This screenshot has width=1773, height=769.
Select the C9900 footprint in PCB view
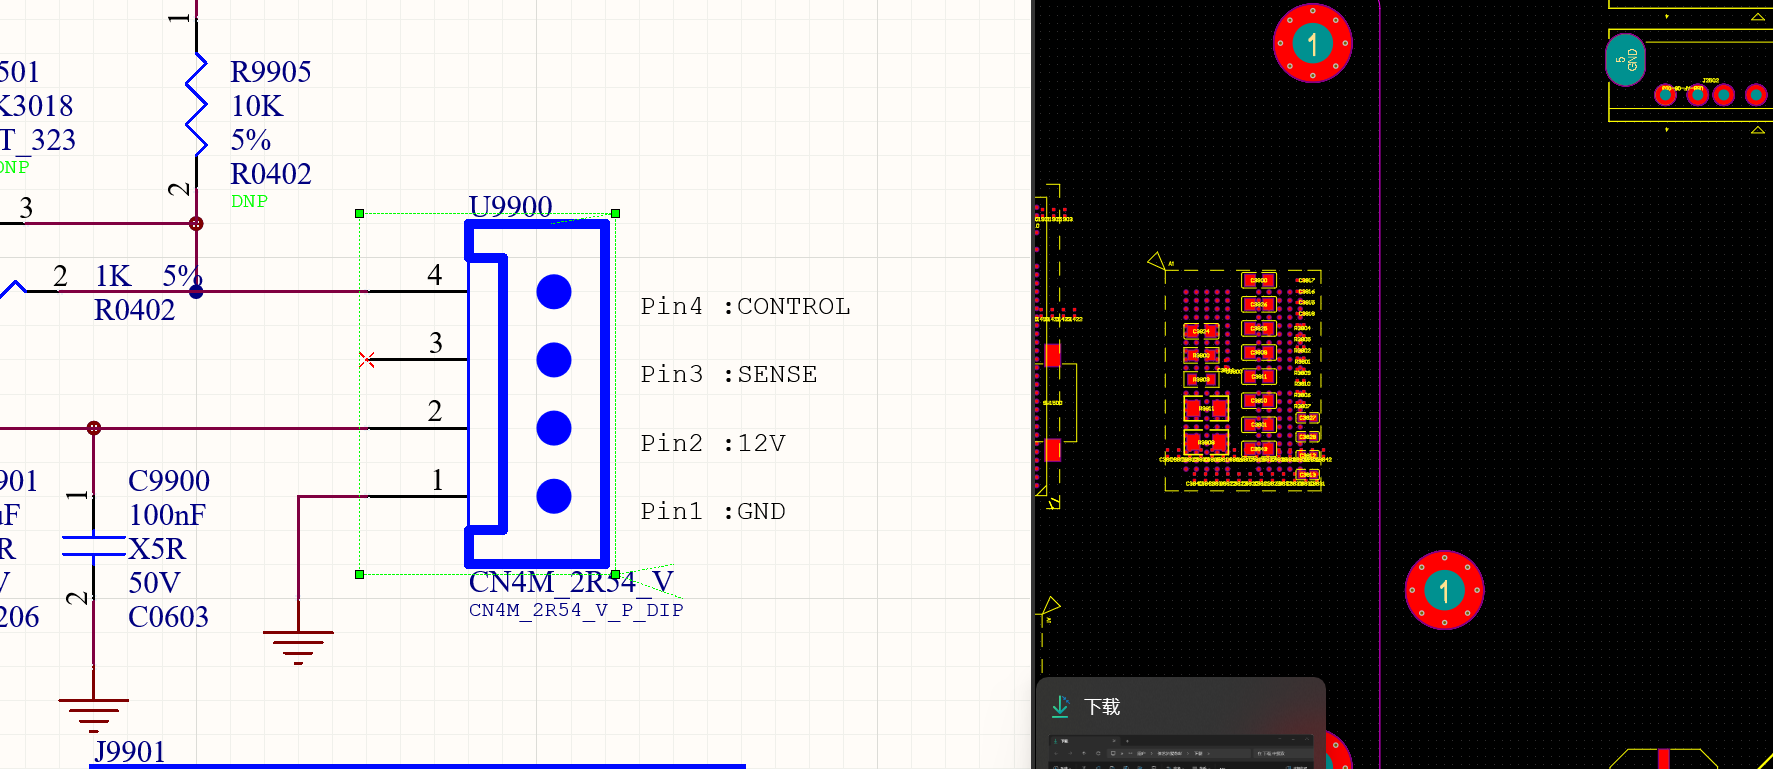(1259, 280)
